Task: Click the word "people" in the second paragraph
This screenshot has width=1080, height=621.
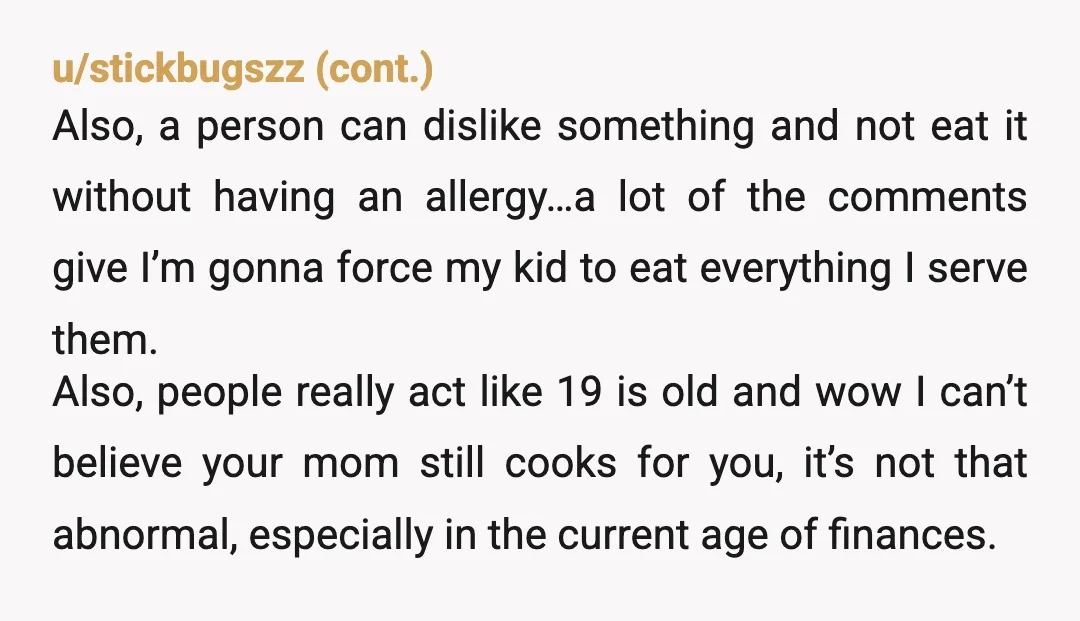Action: (x=220, y=394)
